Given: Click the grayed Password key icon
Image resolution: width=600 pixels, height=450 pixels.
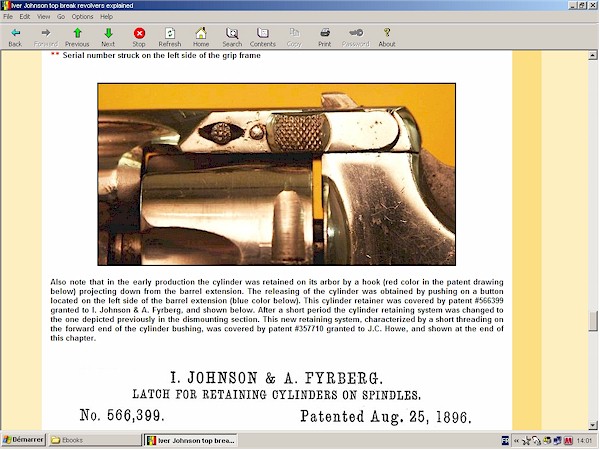Looking at the screenshot, I should pyautogui.click(x=356, y=37).
